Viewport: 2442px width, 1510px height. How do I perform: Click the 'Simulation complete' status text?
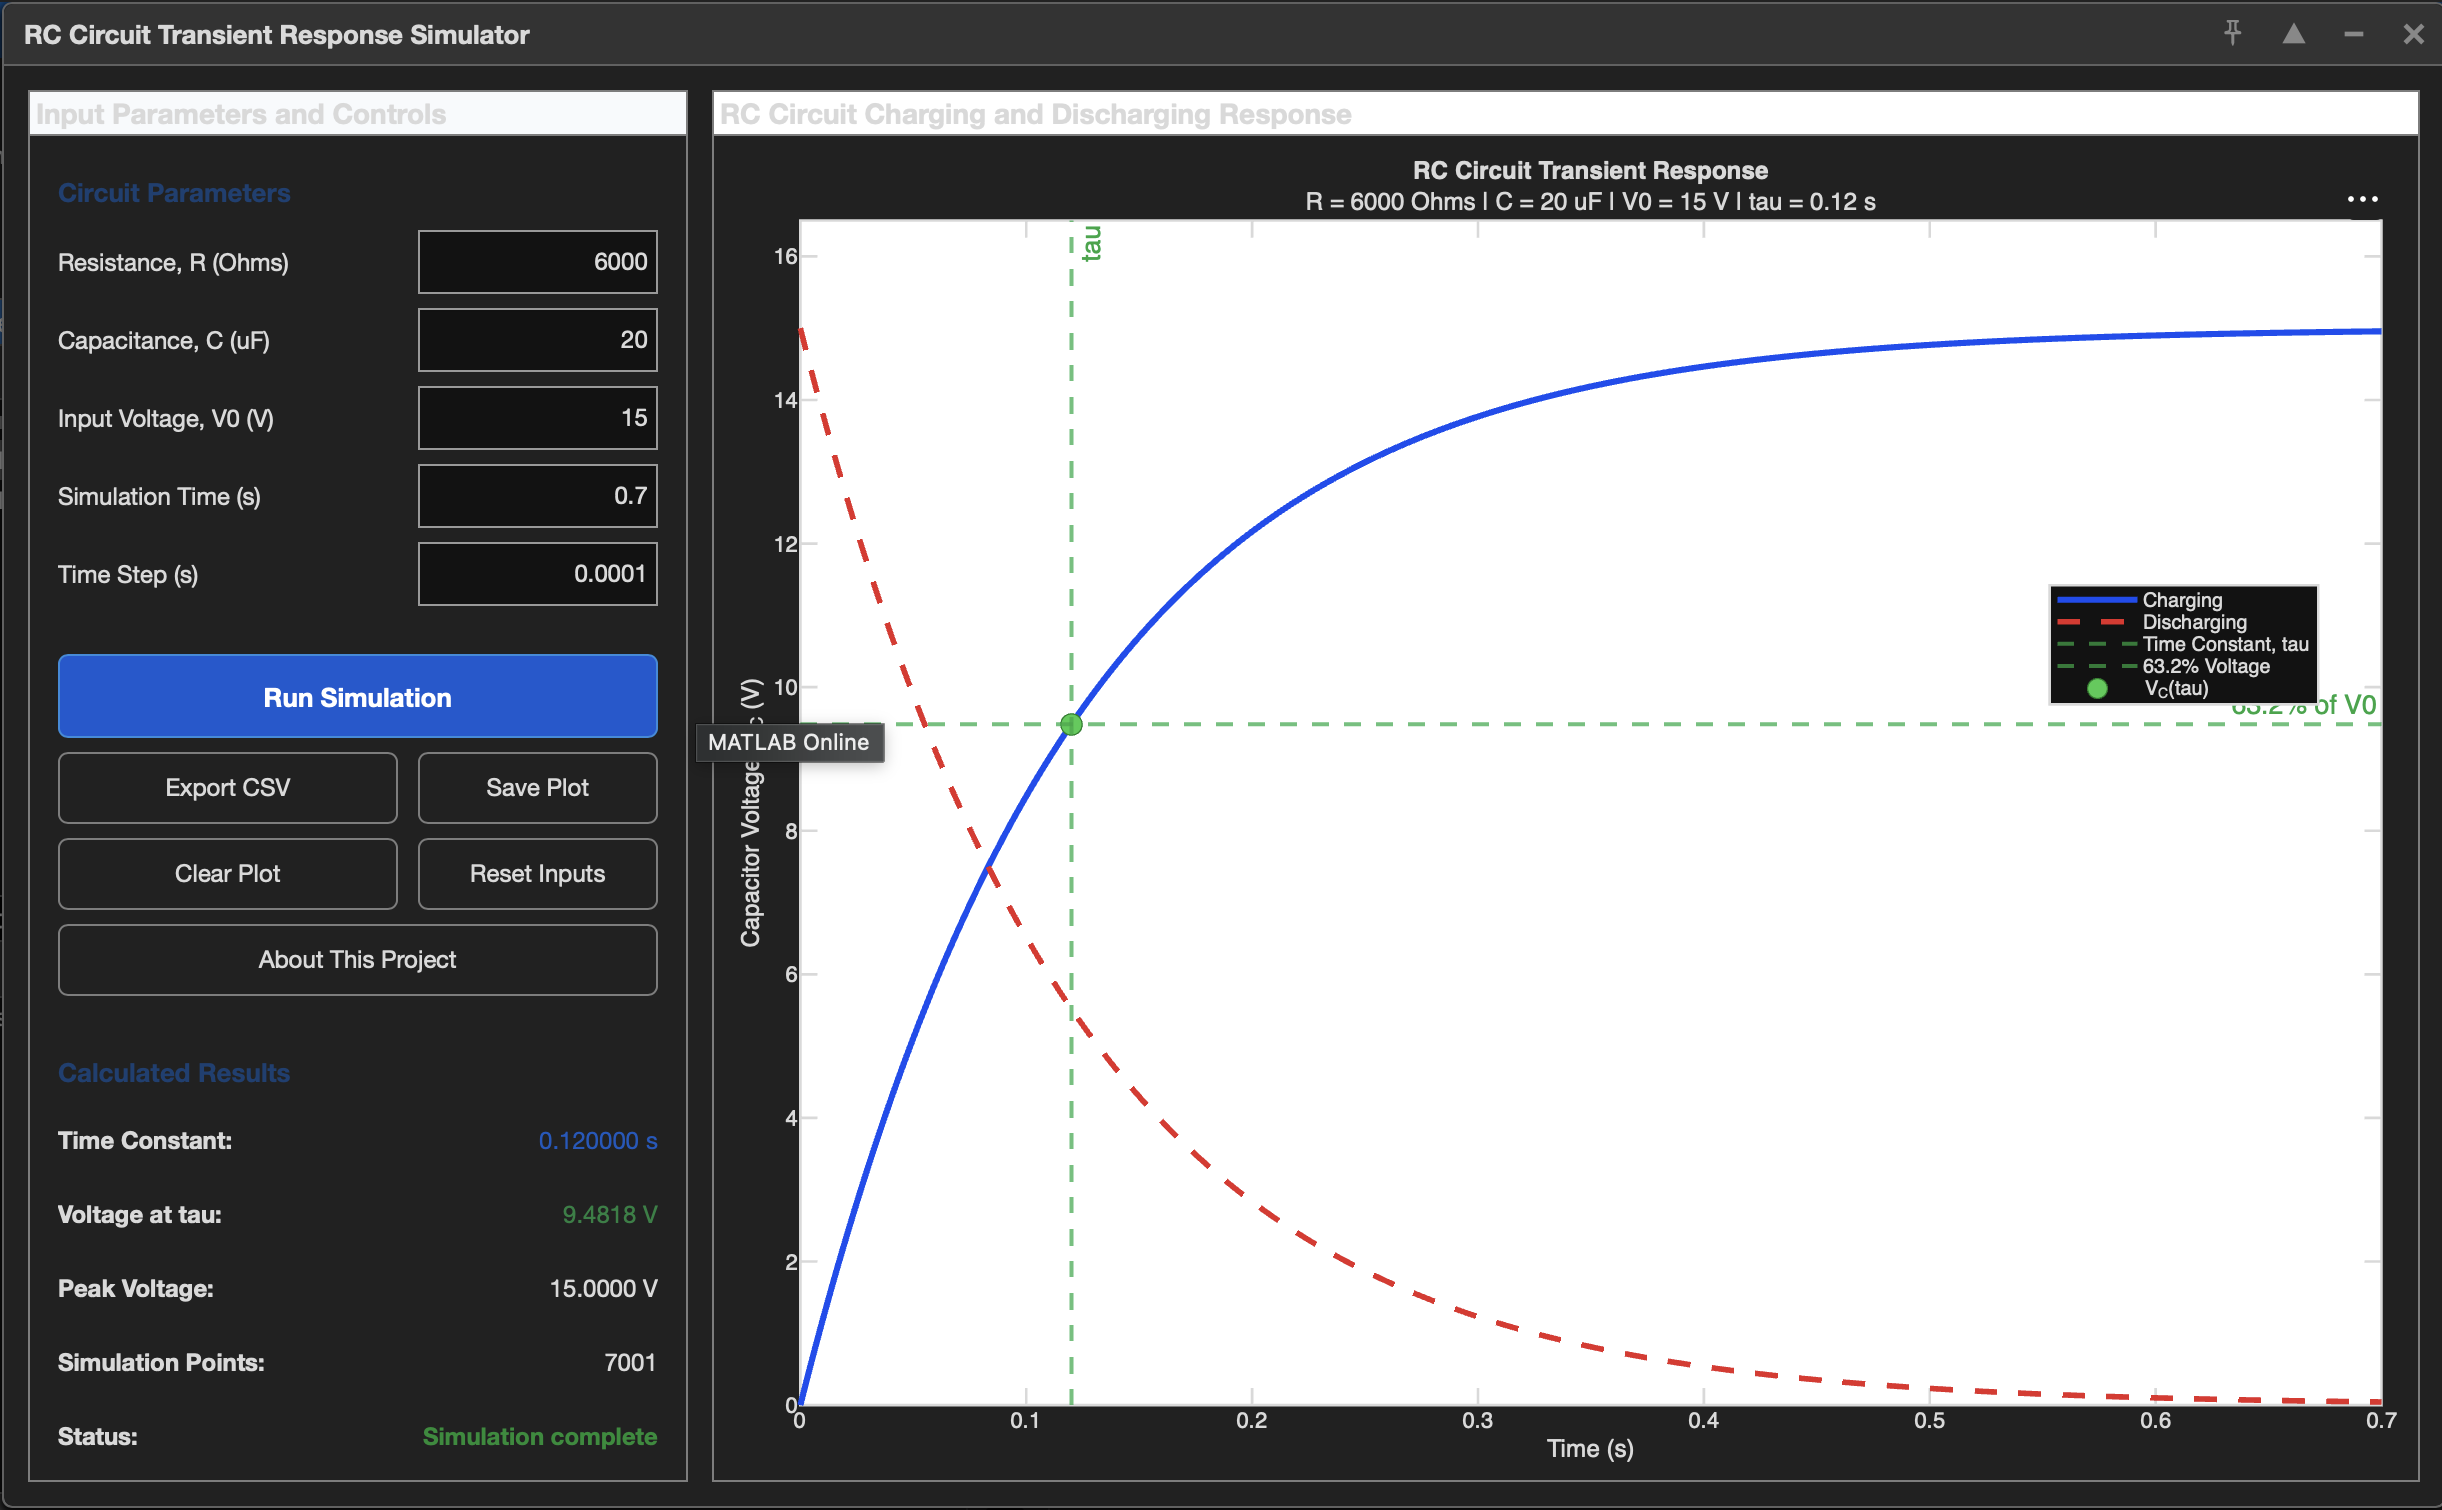click(540, 1437)
